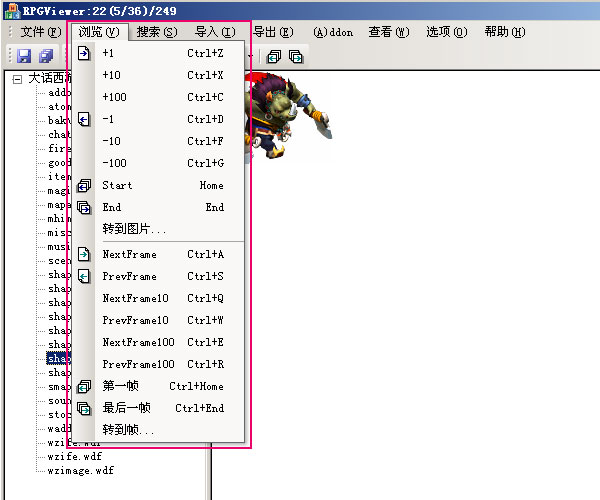Open the 选项(O) menu
600x500 pixels.
pyautogui.click(x=447, y=32)
